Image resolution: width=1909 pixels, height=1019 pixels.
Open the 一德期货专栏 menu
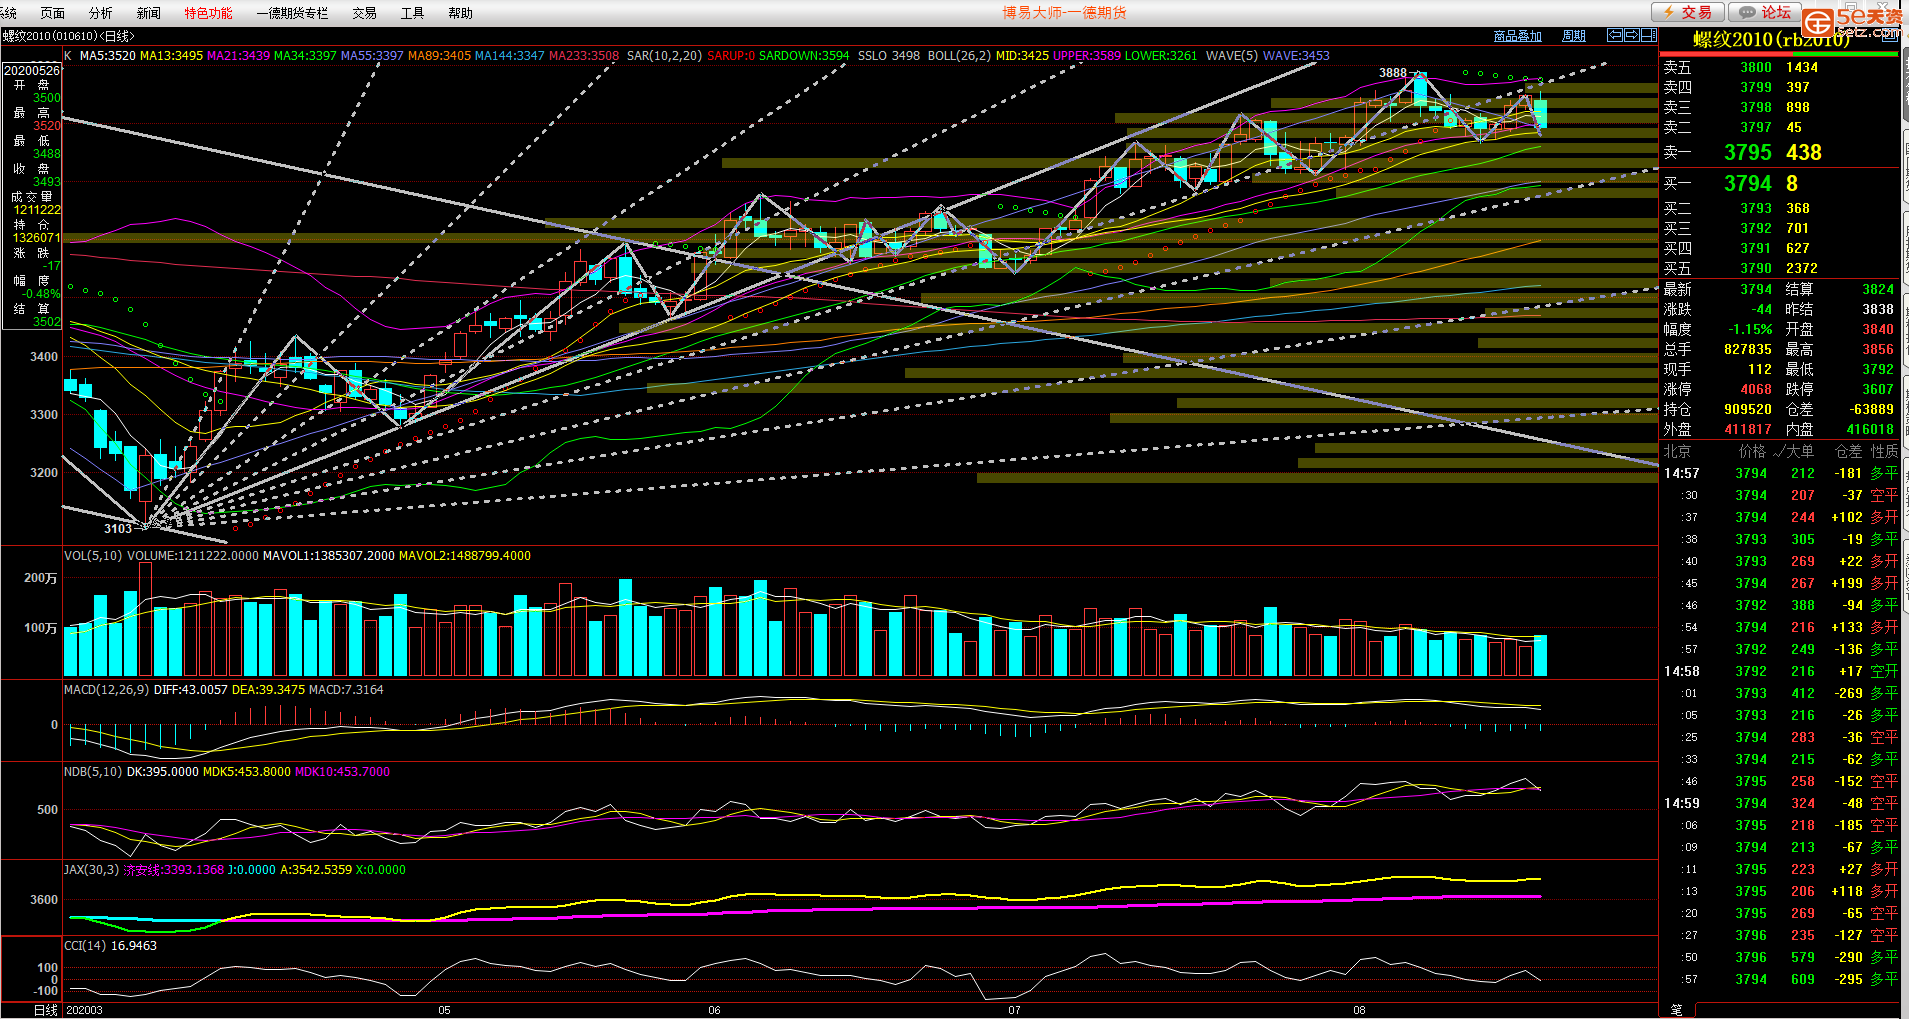[x=292, y=13]
